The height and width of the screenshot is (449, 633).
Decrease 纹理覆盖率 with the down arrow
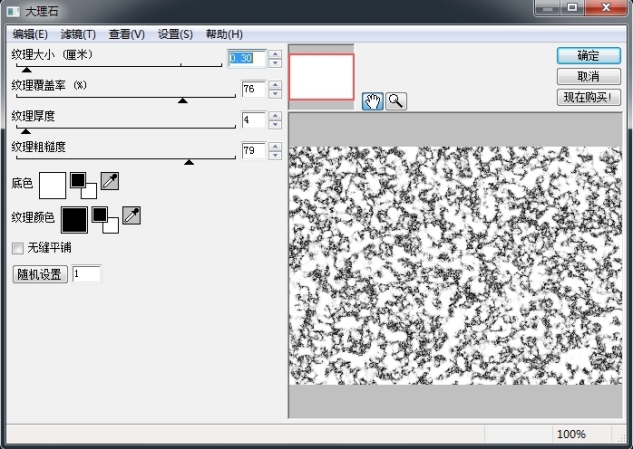click(x=275, y=95)
